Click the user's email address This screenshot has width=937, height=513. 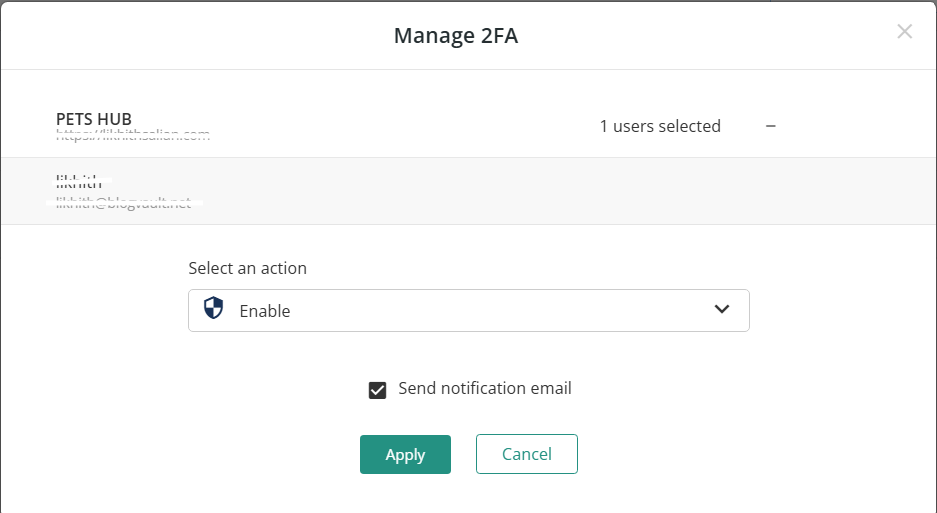(123, 203)
